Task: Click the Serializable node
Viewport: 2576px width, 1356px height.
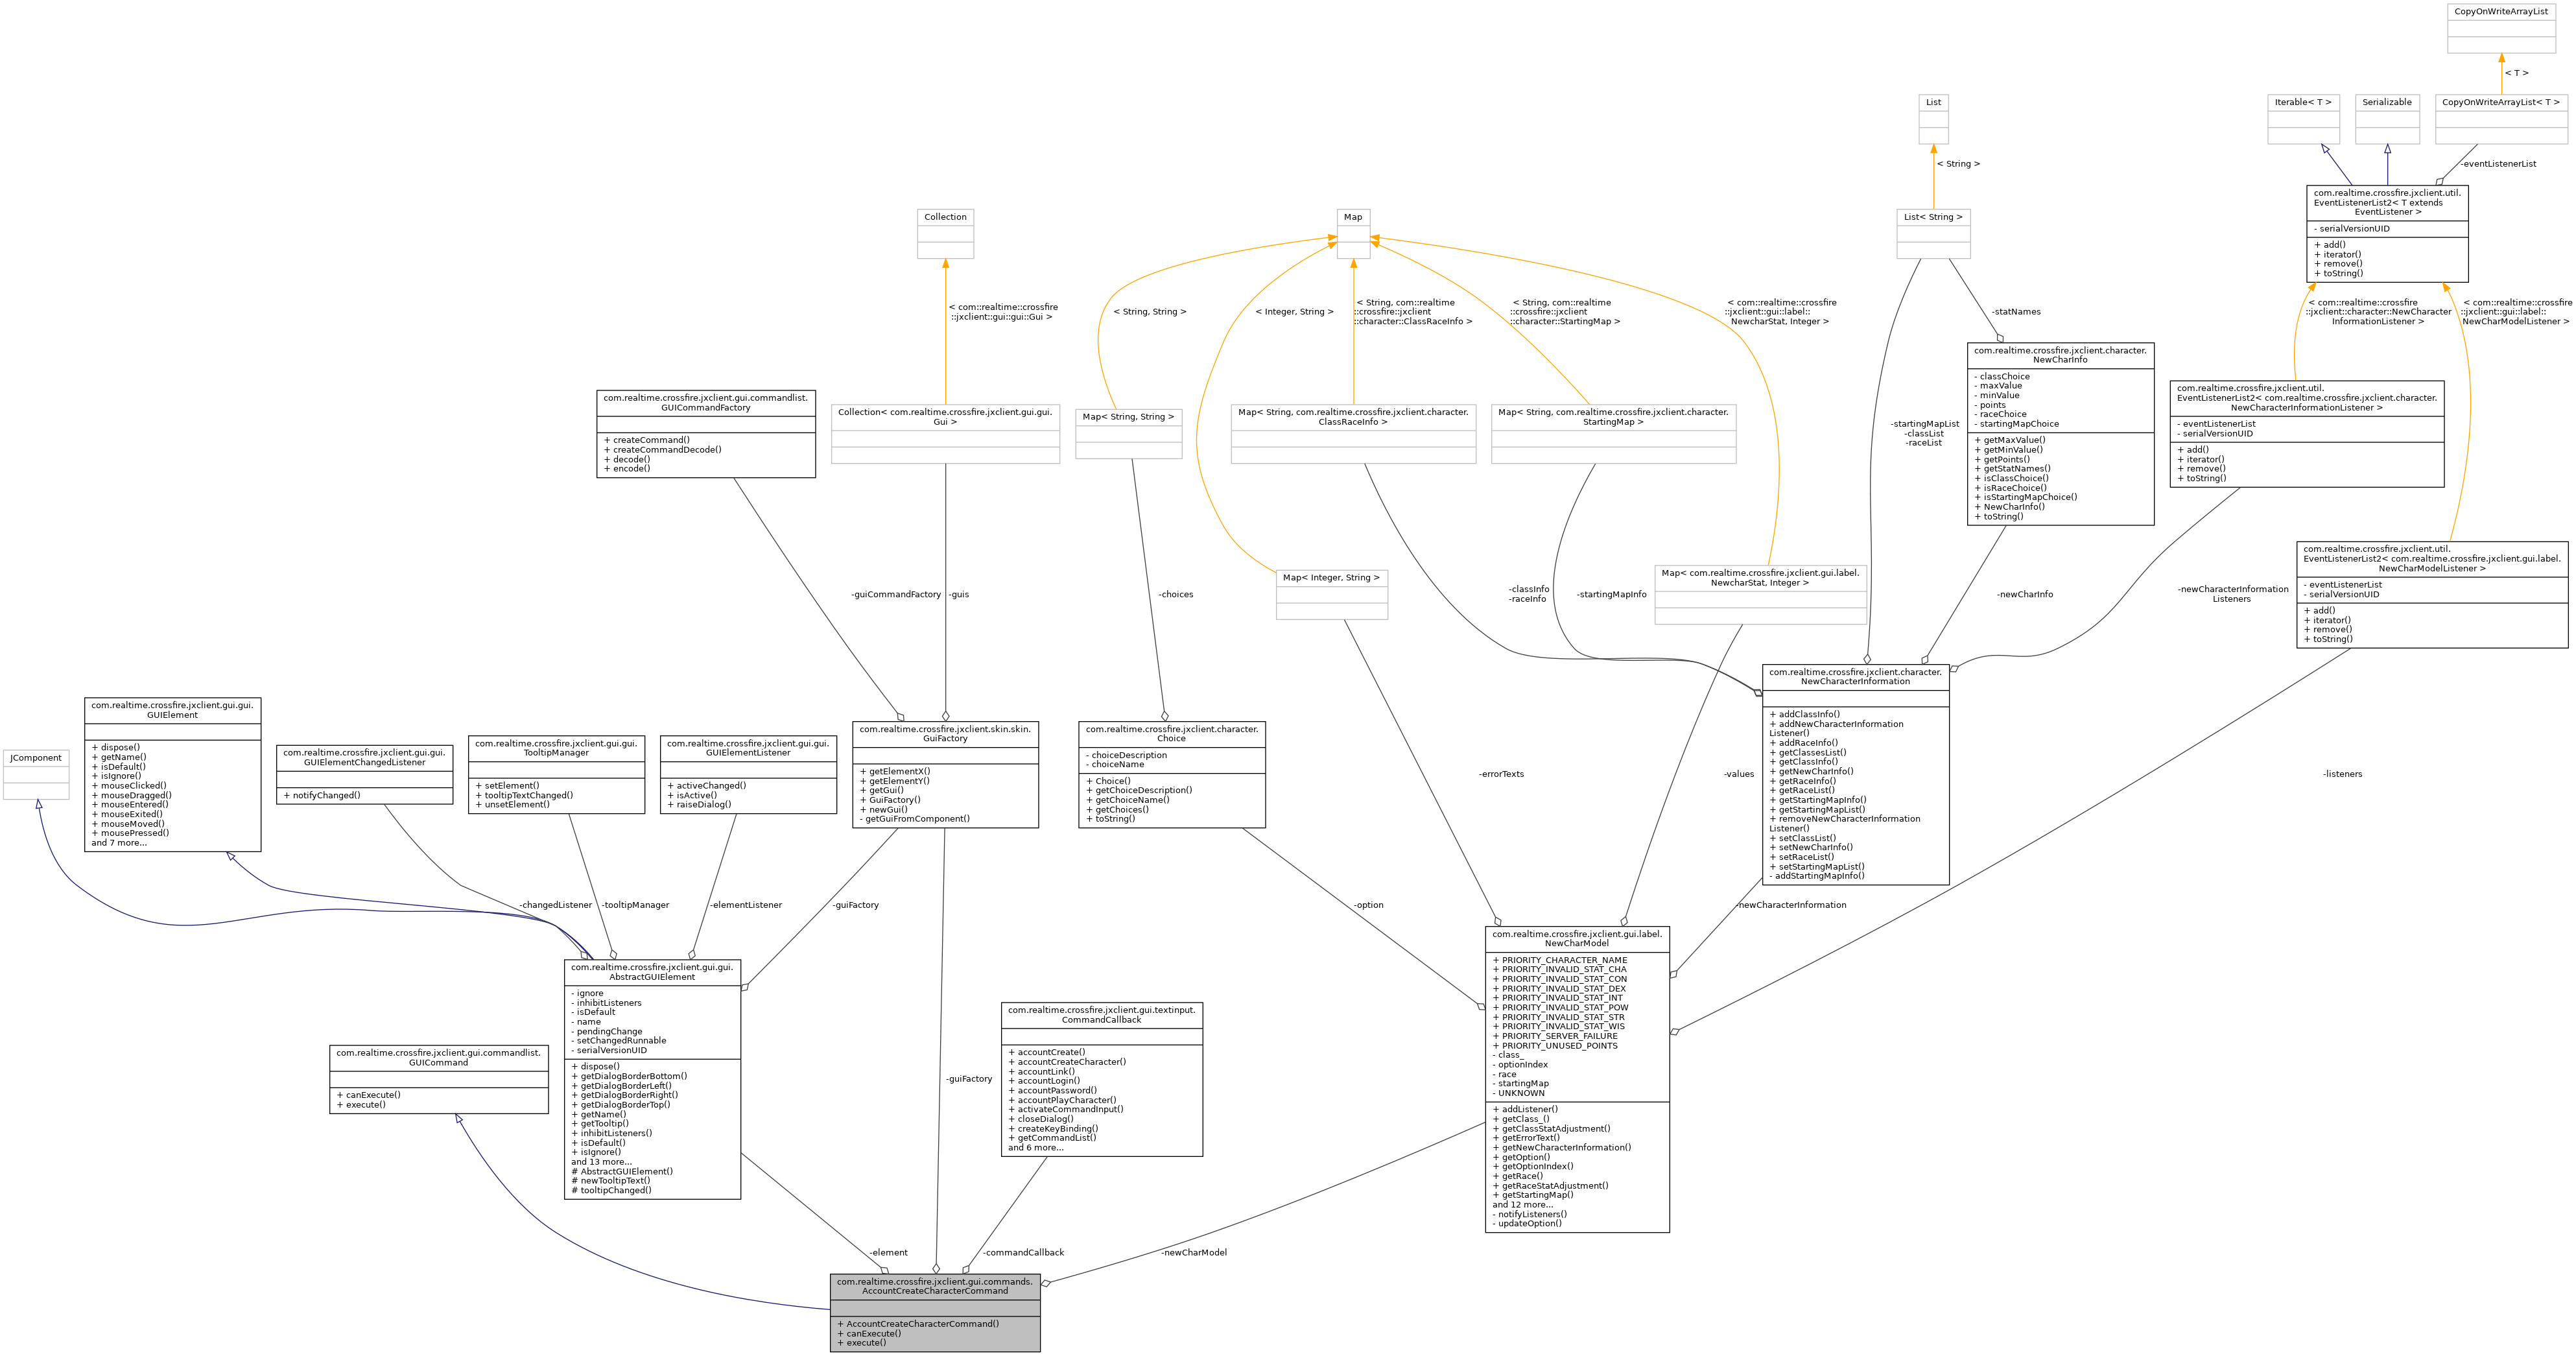Action: pos(2387,119)
